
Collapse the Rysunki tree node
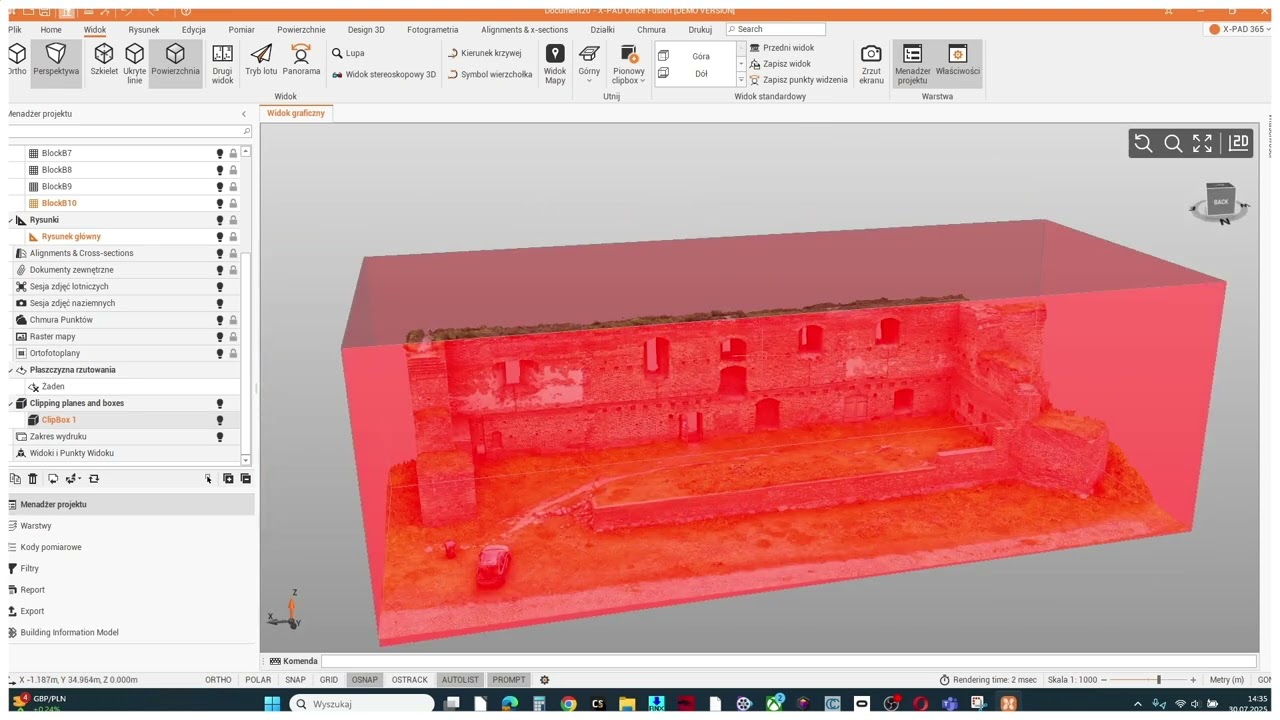click(11, 220)
